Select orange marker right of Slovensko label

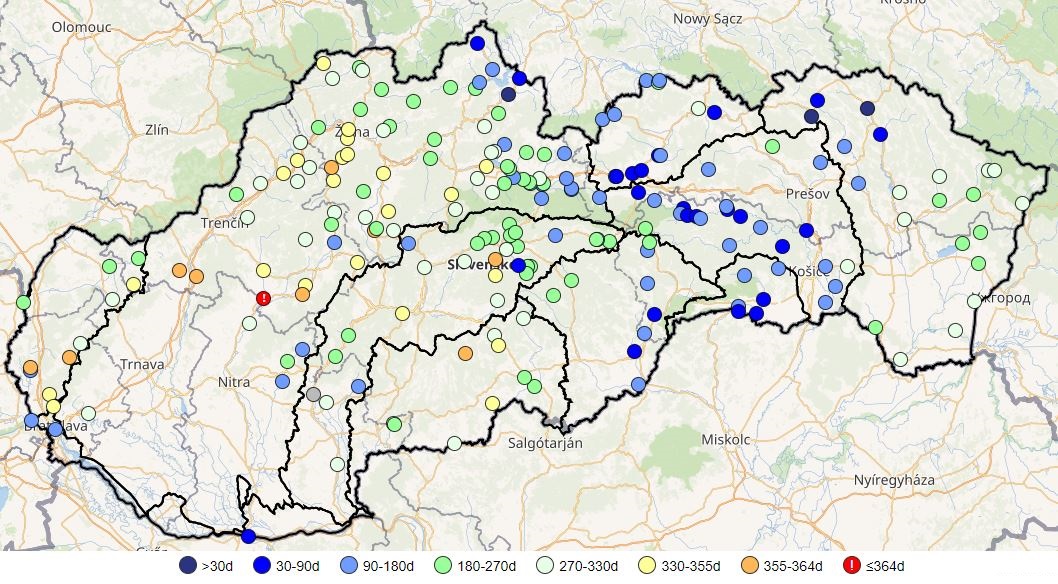(495, 259)
